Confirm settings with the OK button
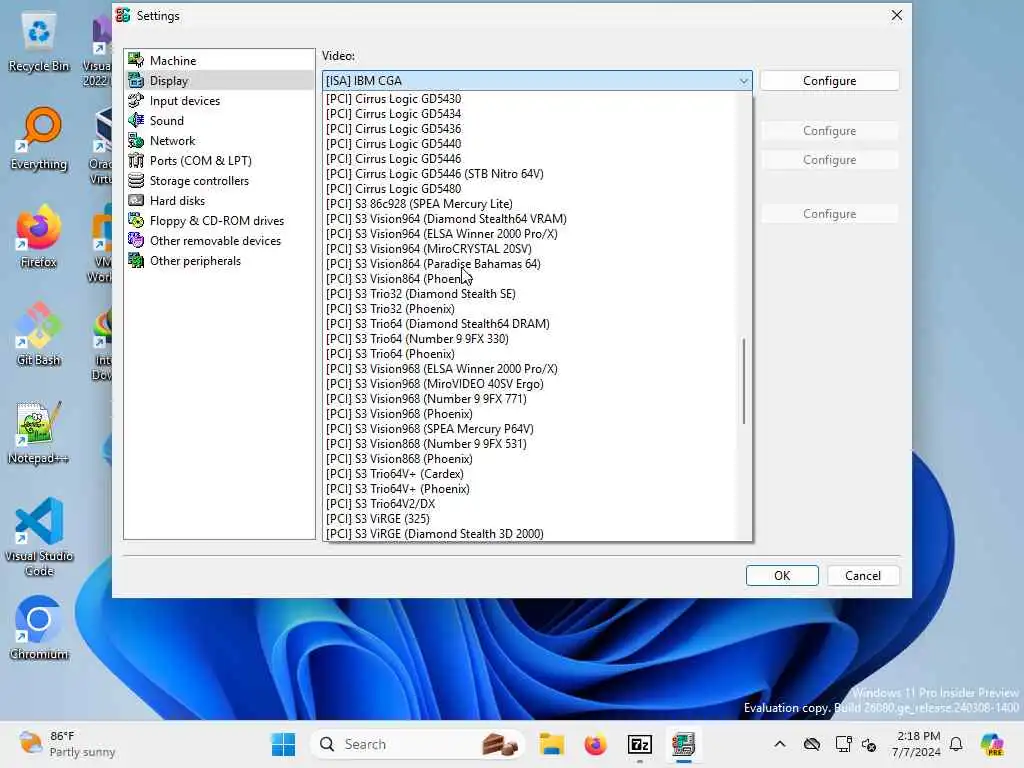Viewport: 1024px width, 768px height. (x=782, y=575)
